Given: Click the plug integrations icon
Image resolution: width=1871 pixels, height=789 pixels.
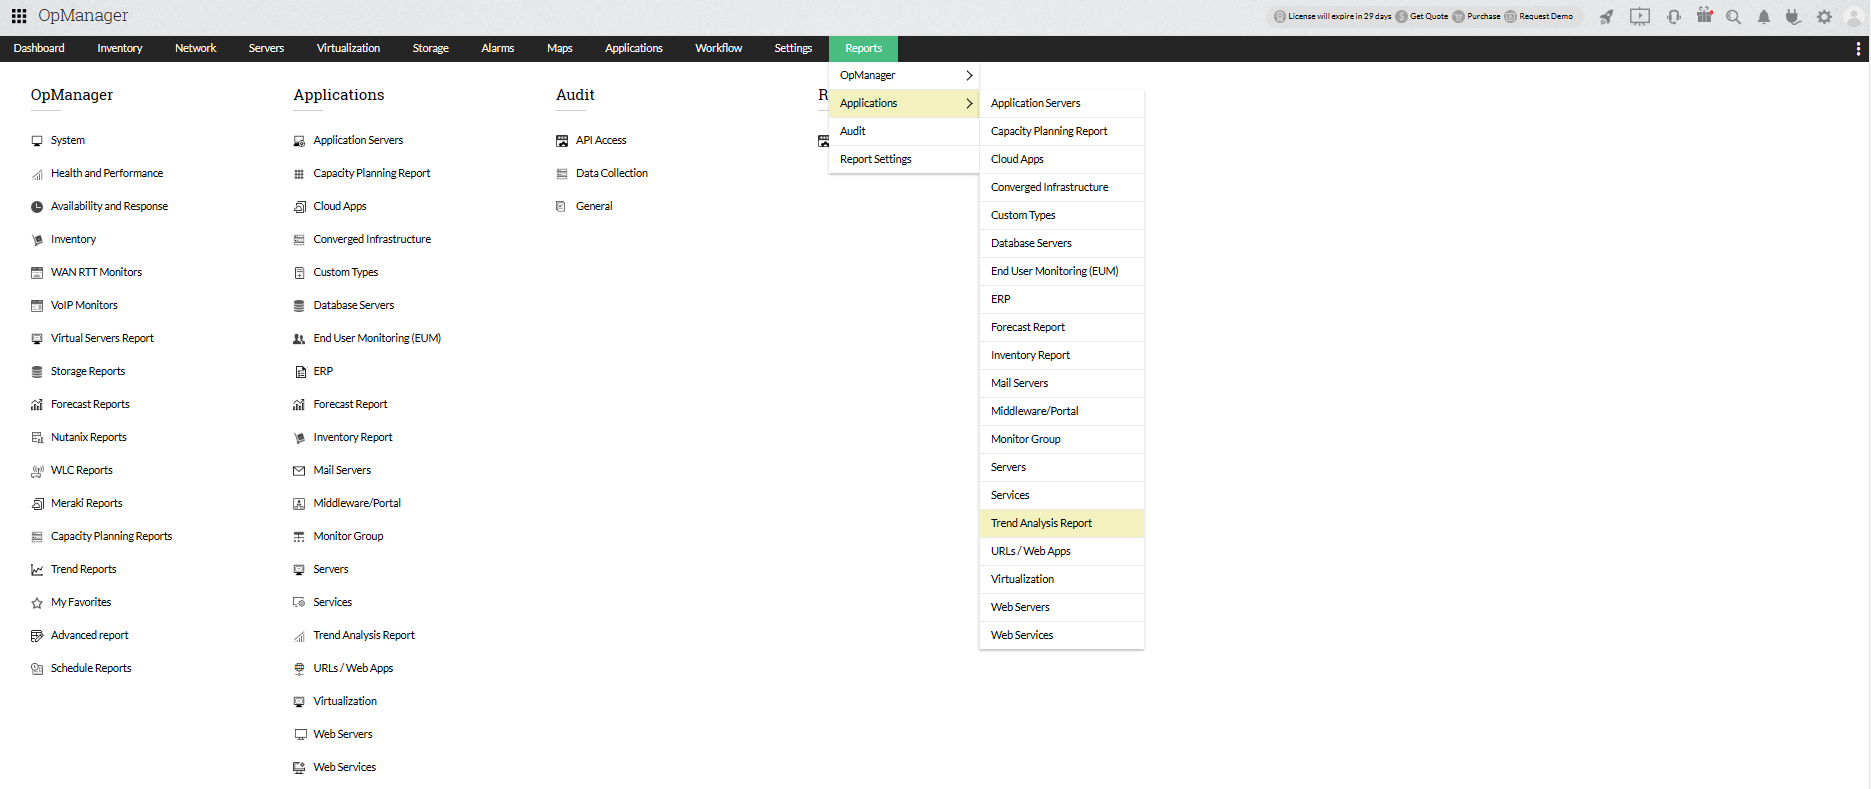Looking at the screenshot, I should [1794, 17].
